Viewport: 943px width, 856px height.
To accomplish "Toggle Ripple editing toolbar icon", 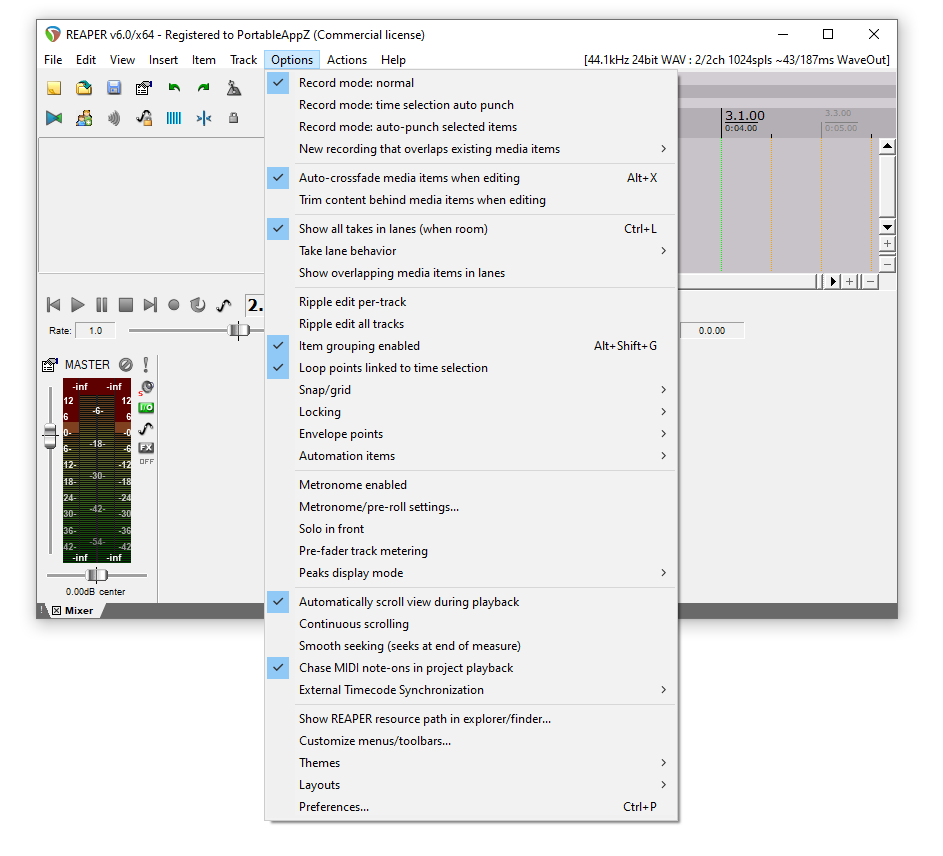I will [114, 118].
